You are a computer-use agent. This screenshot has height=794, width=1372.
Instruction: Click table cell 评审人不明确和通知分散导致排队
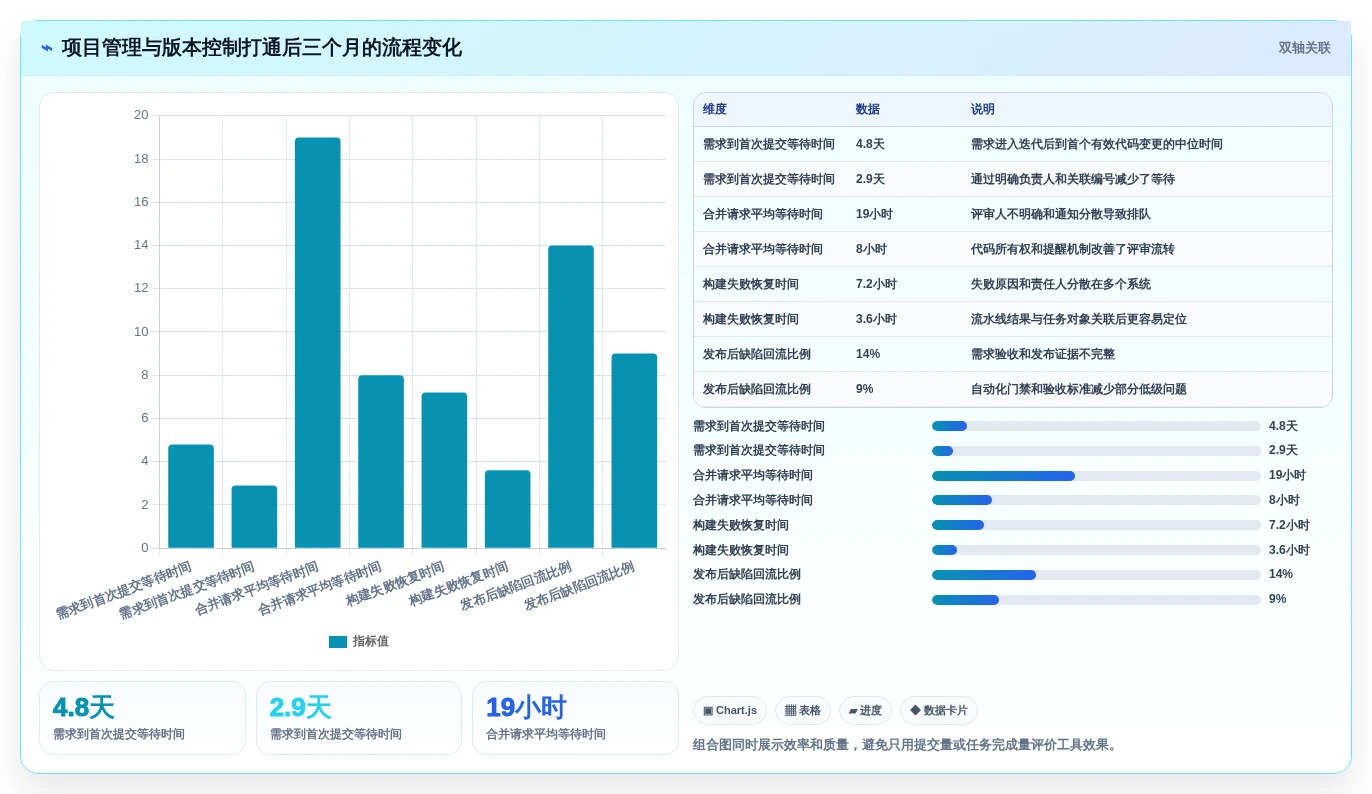pos(1061,215)
